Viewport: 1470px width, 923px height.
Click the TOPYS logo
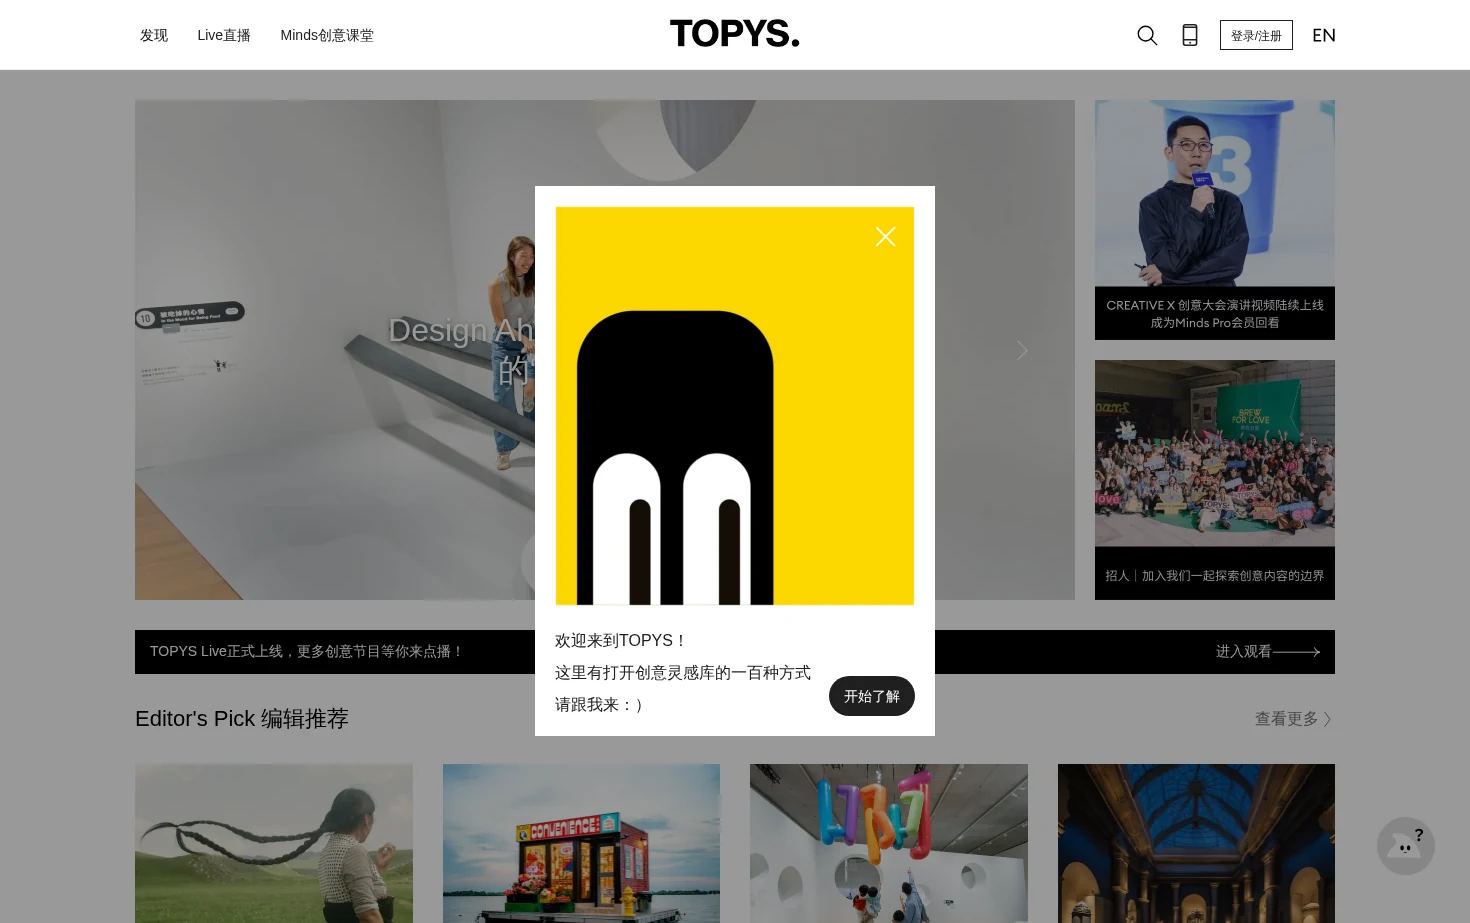735,34
